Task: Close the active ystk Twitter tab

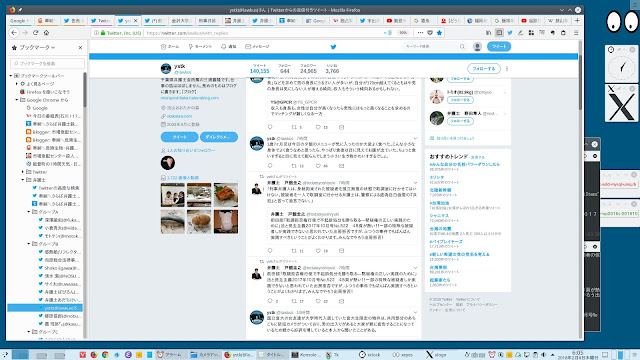Action: 136,20
